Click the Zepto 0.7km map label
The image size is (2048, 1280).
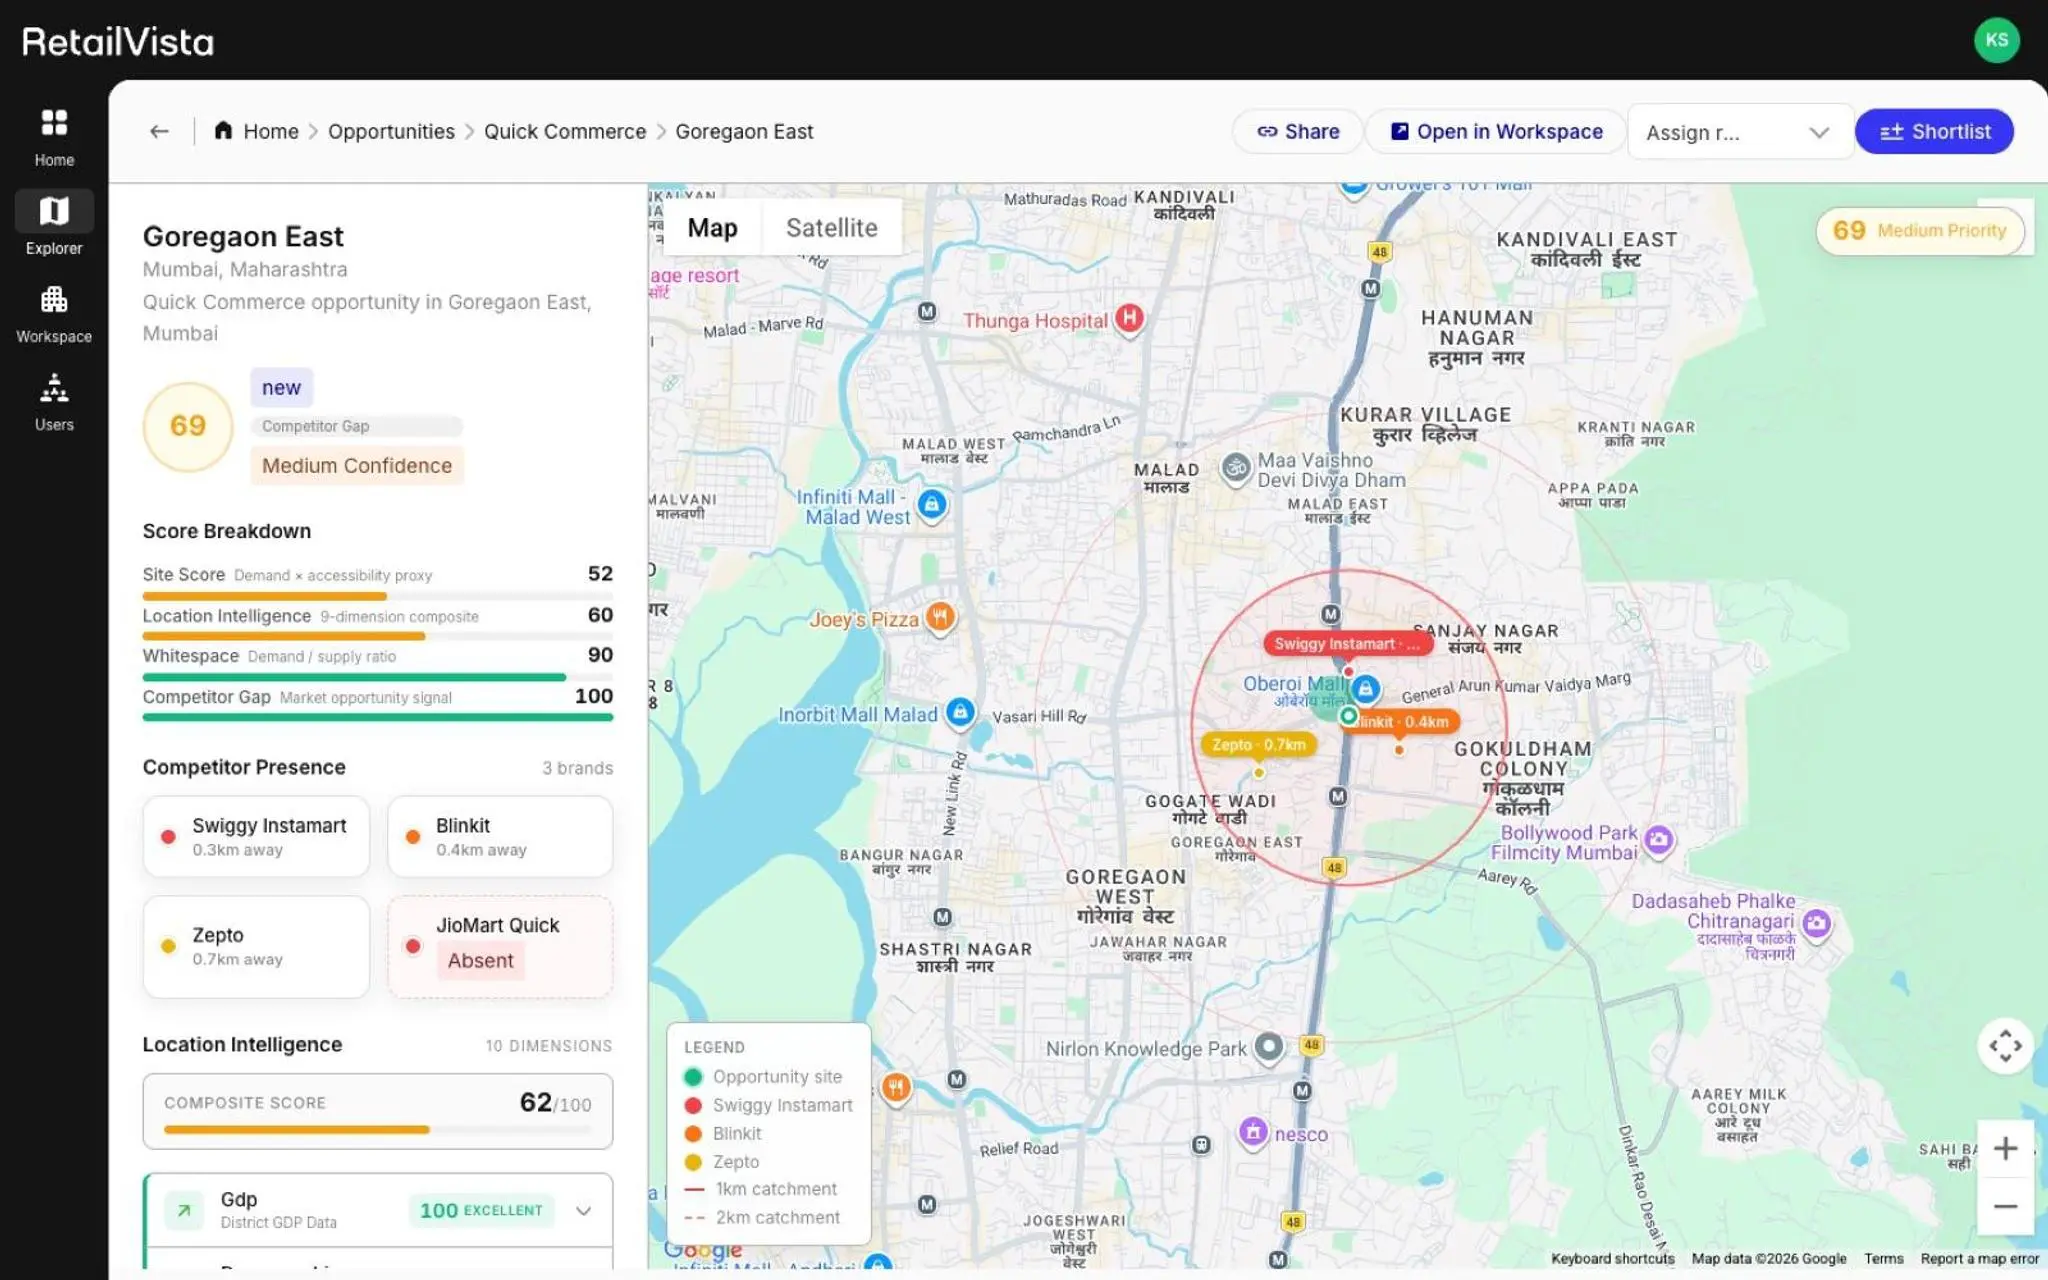(1259, 744)
